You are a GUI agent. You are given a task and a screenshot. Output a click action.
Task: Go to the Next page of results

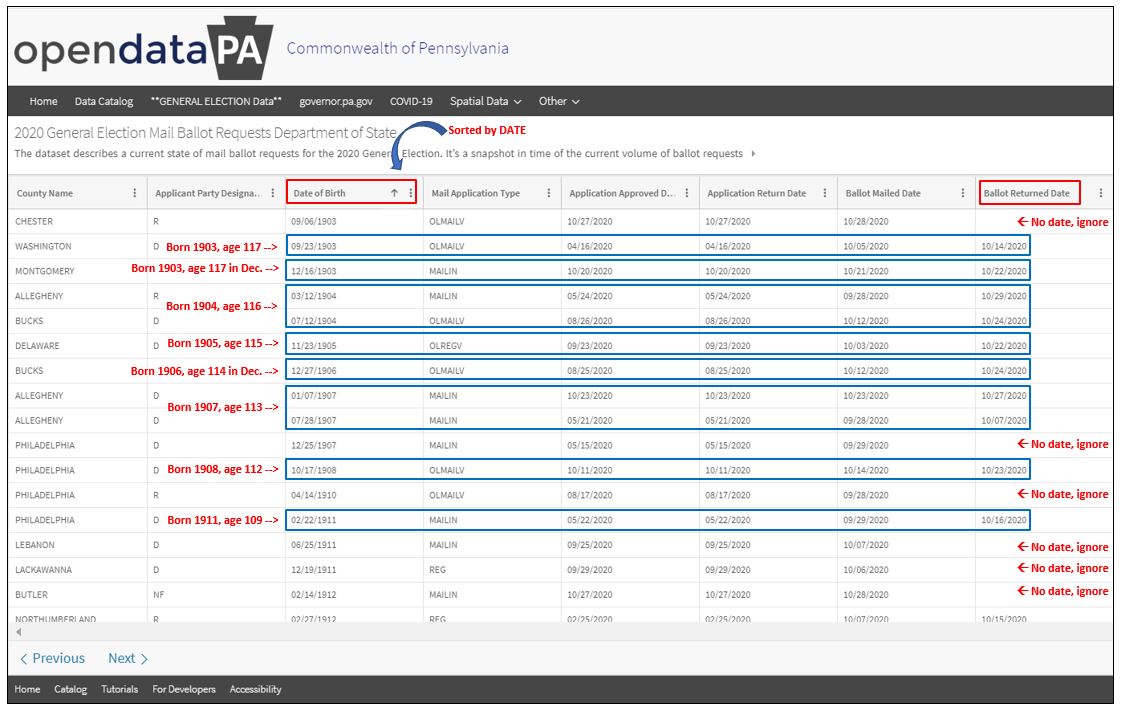[128, 658]
